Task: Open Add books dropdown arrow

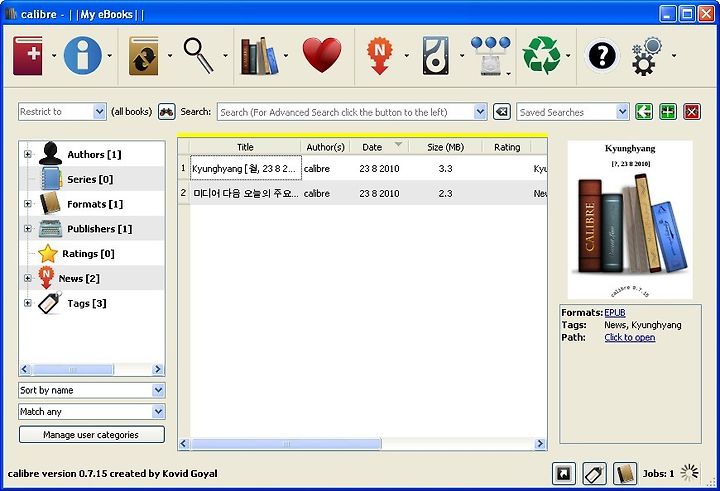Action: 54,56
